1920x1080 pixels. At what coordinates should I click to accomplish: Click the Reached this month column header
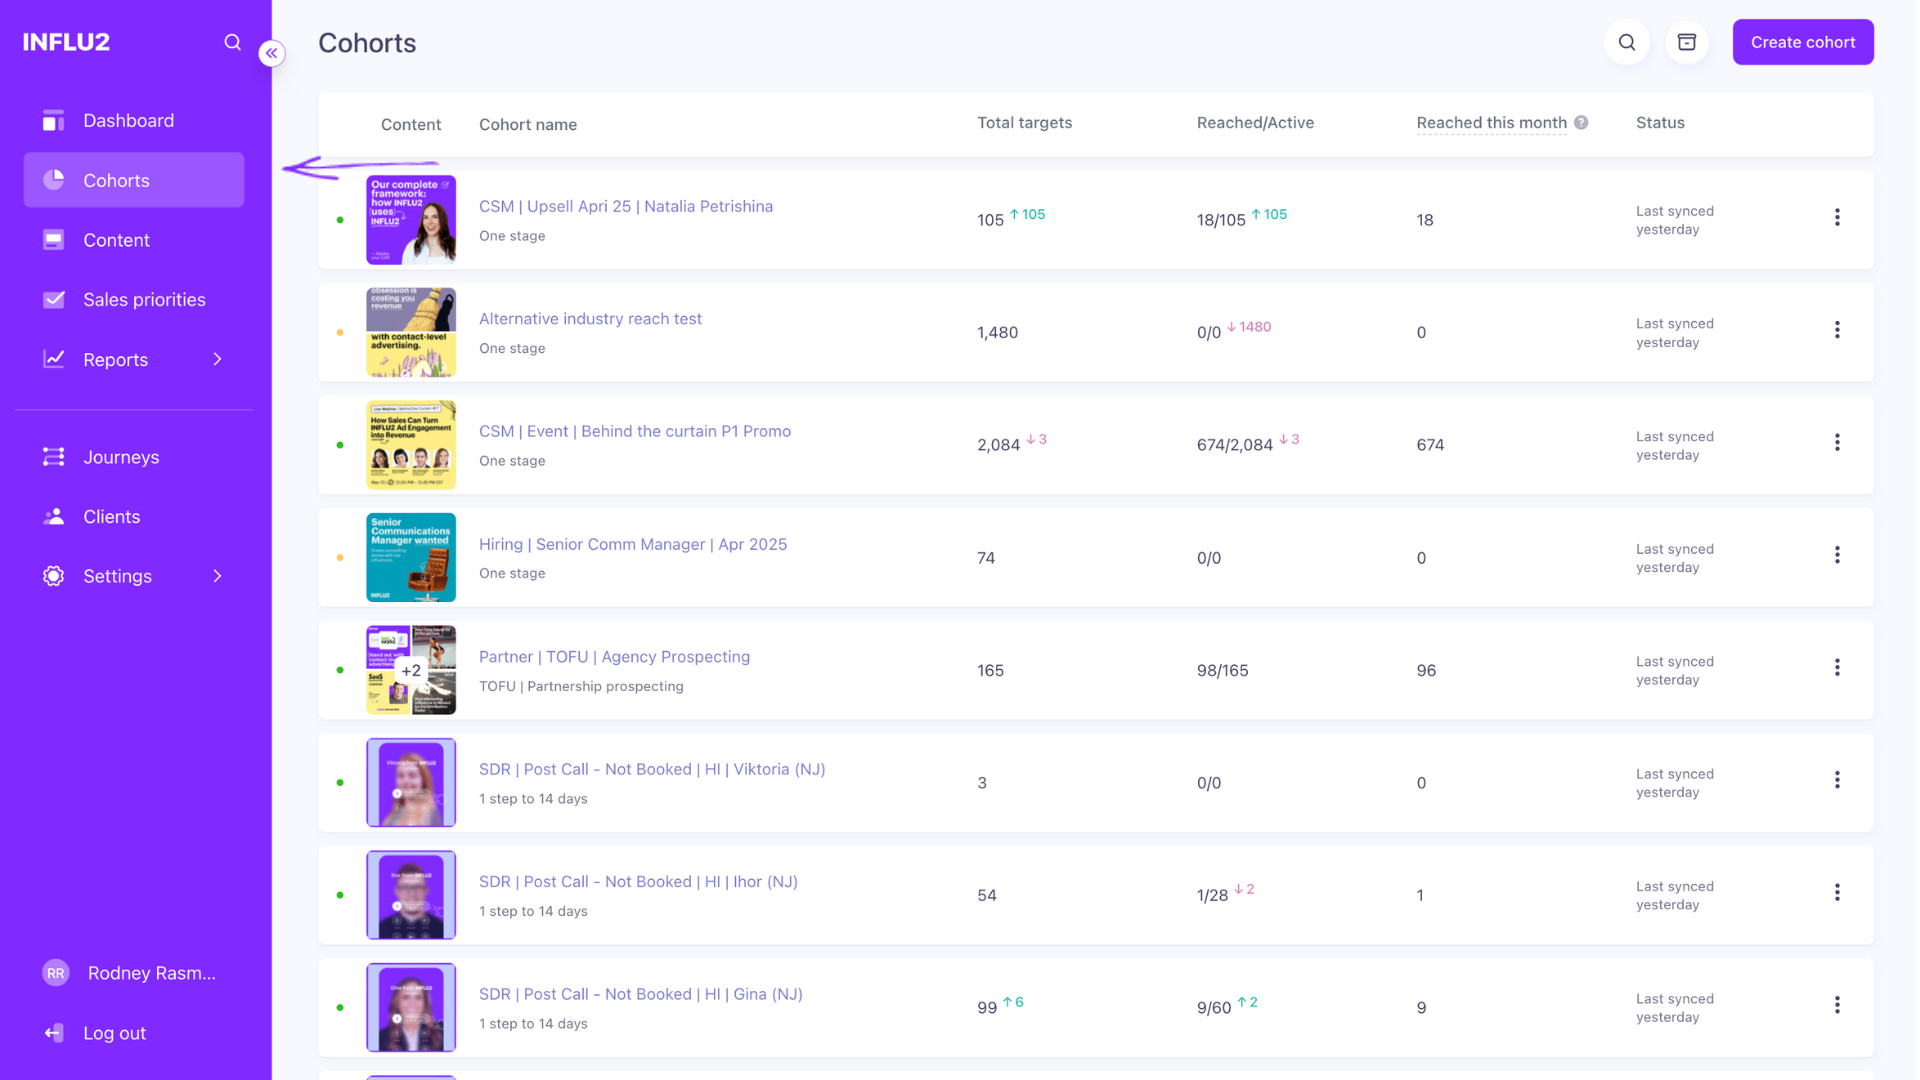(x=1491, y=123)
